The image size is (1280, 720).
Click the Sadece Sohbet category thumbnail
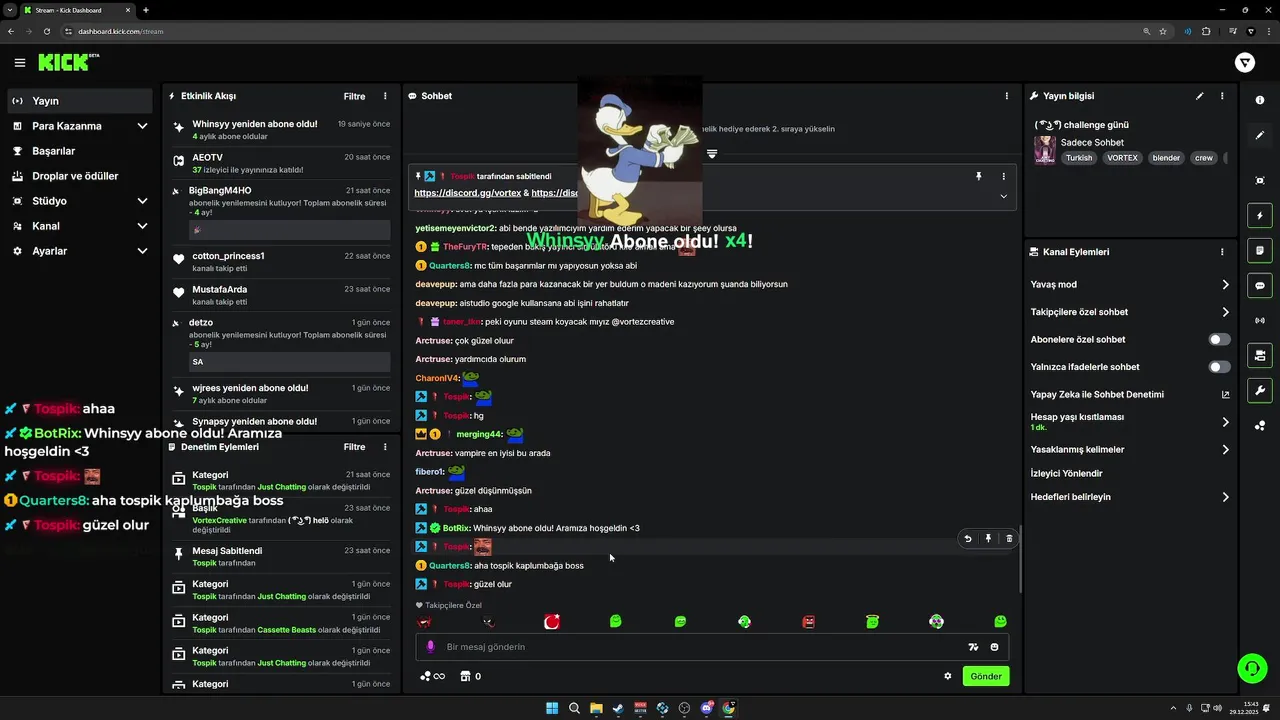click(1045, 150)
